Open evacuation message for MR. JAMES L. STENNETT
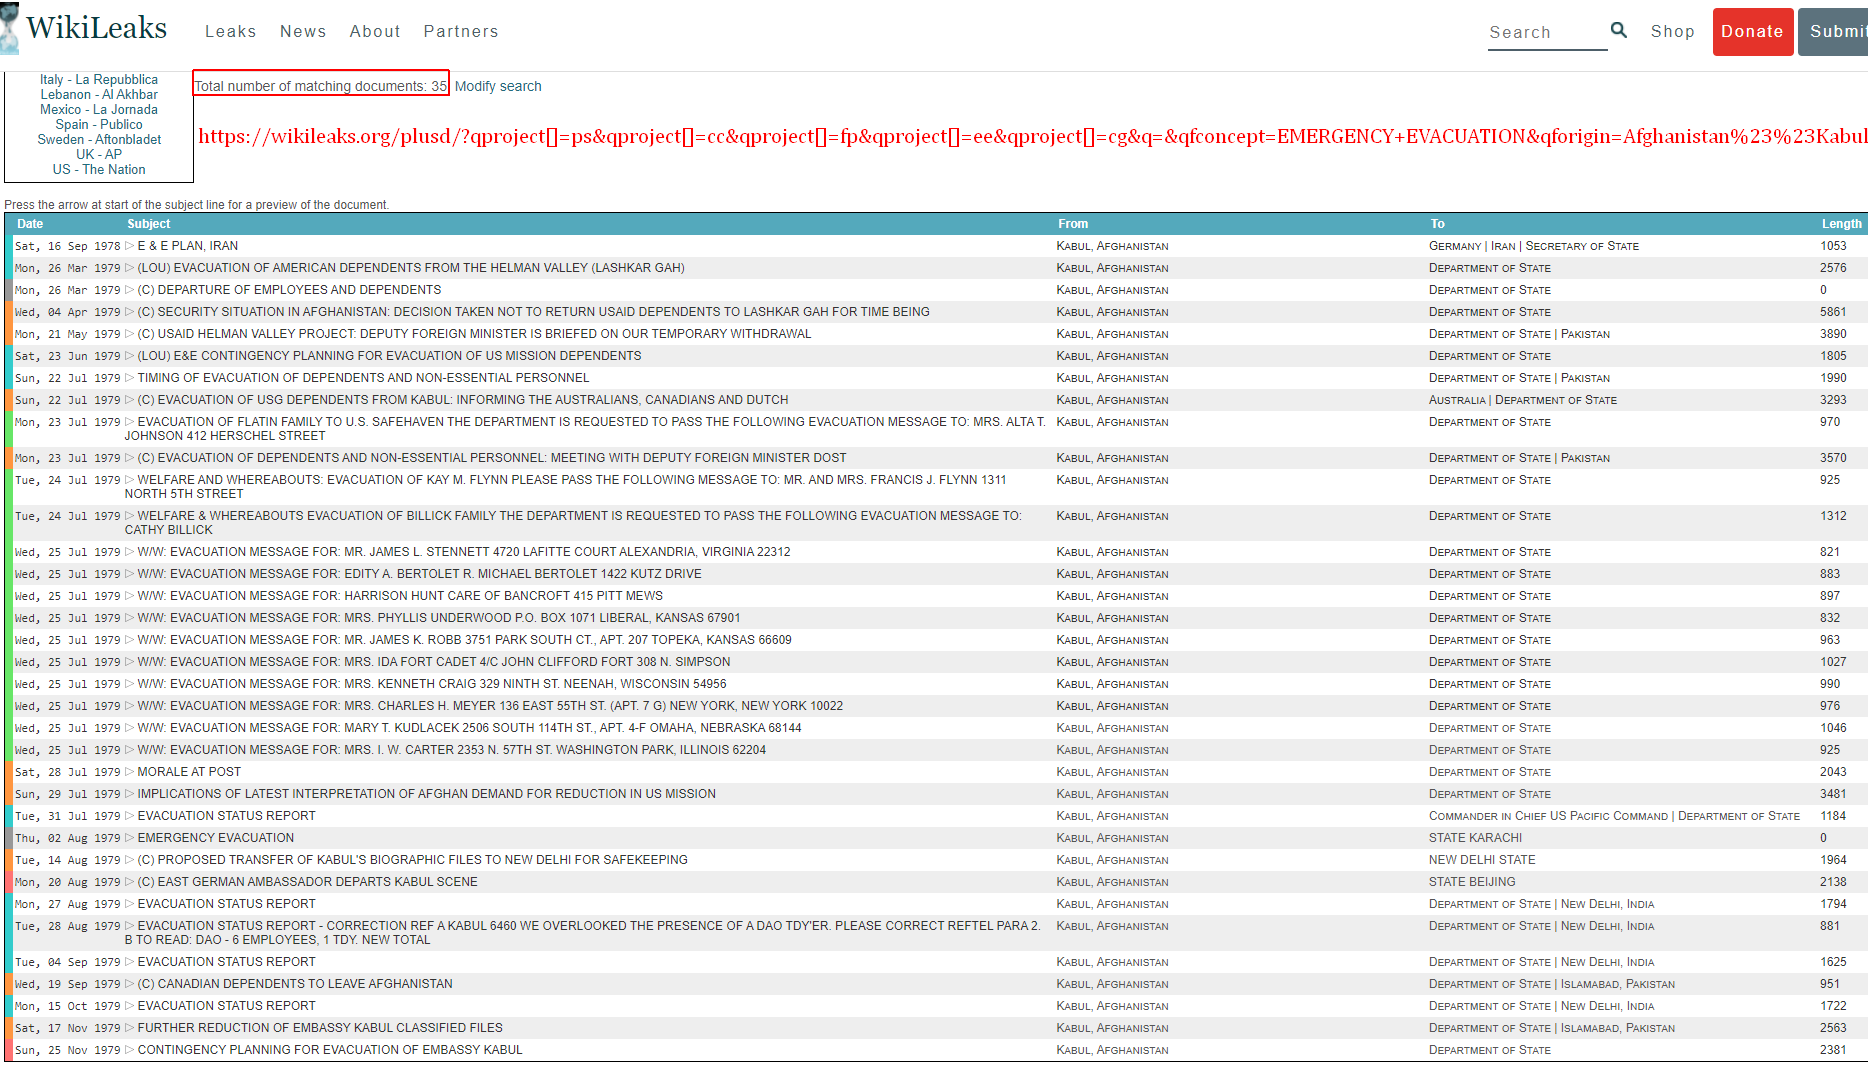Screen dimensions: 1868x1071 (464, 552)
